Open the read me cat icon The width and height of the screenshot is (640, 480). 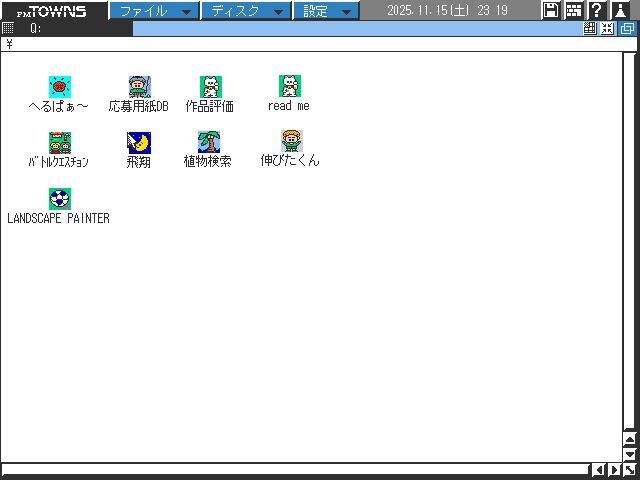point(290,86)
